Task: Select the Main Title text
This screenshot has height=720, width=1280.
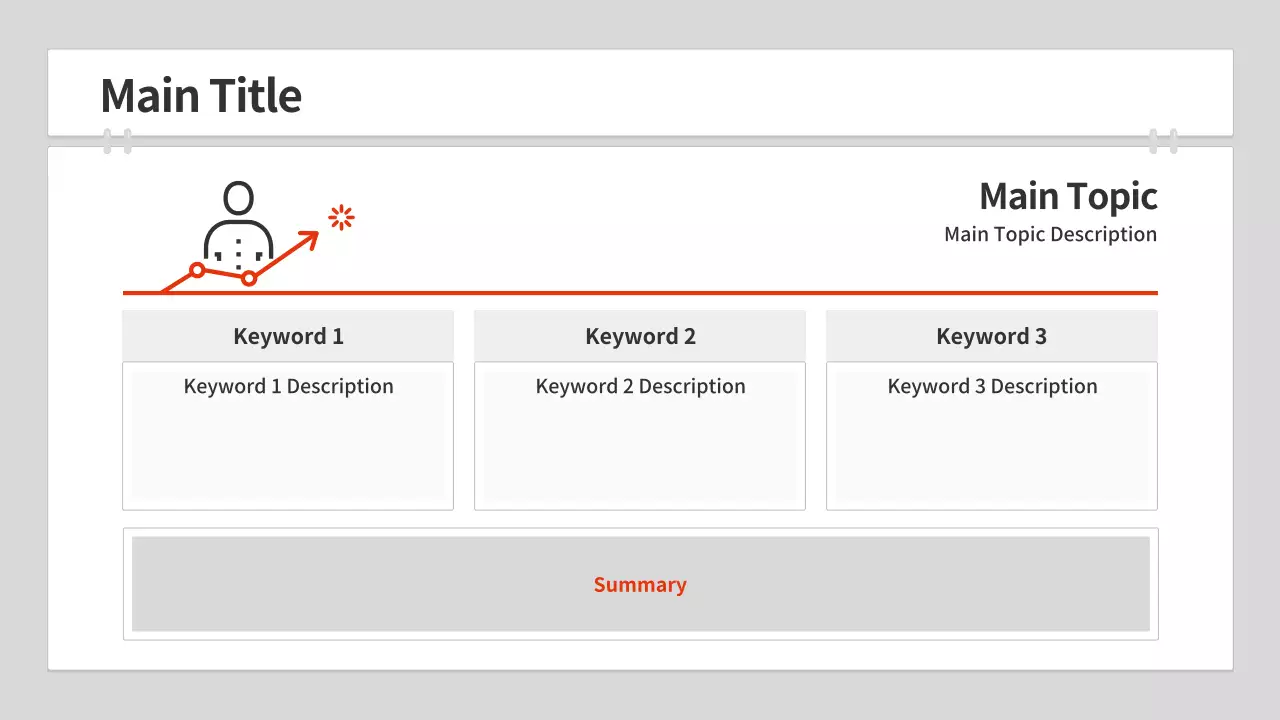Action: 201,96
